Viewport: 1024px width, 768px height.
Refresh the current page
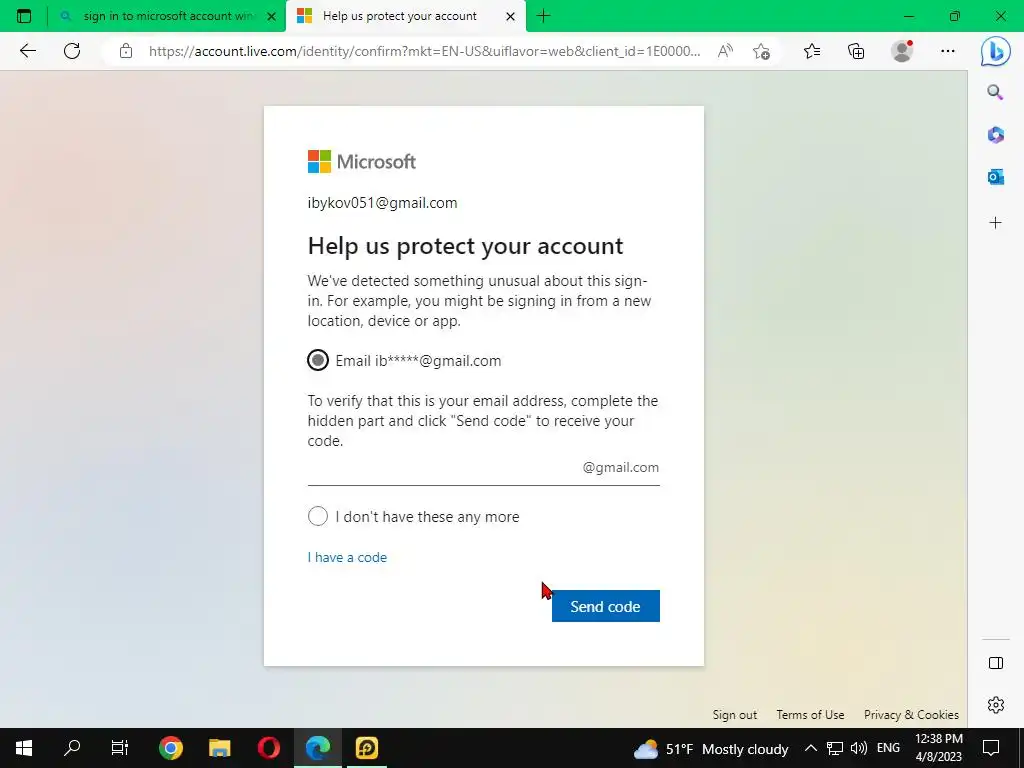[72, 51]
